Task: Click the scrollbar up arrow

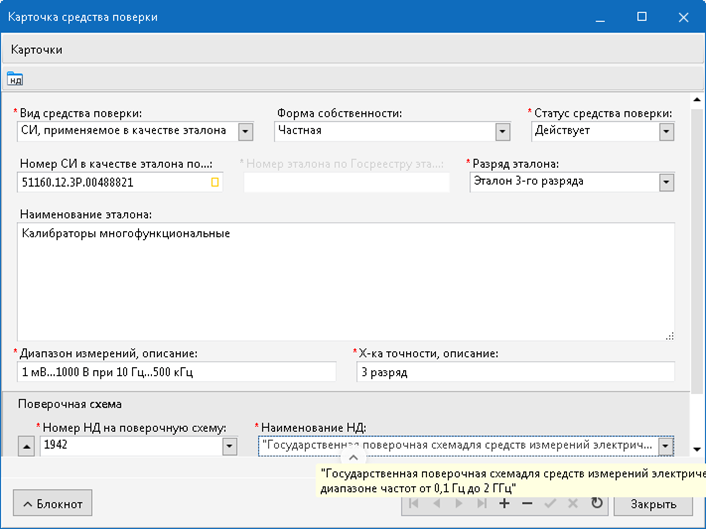Action: click(697, 99)
